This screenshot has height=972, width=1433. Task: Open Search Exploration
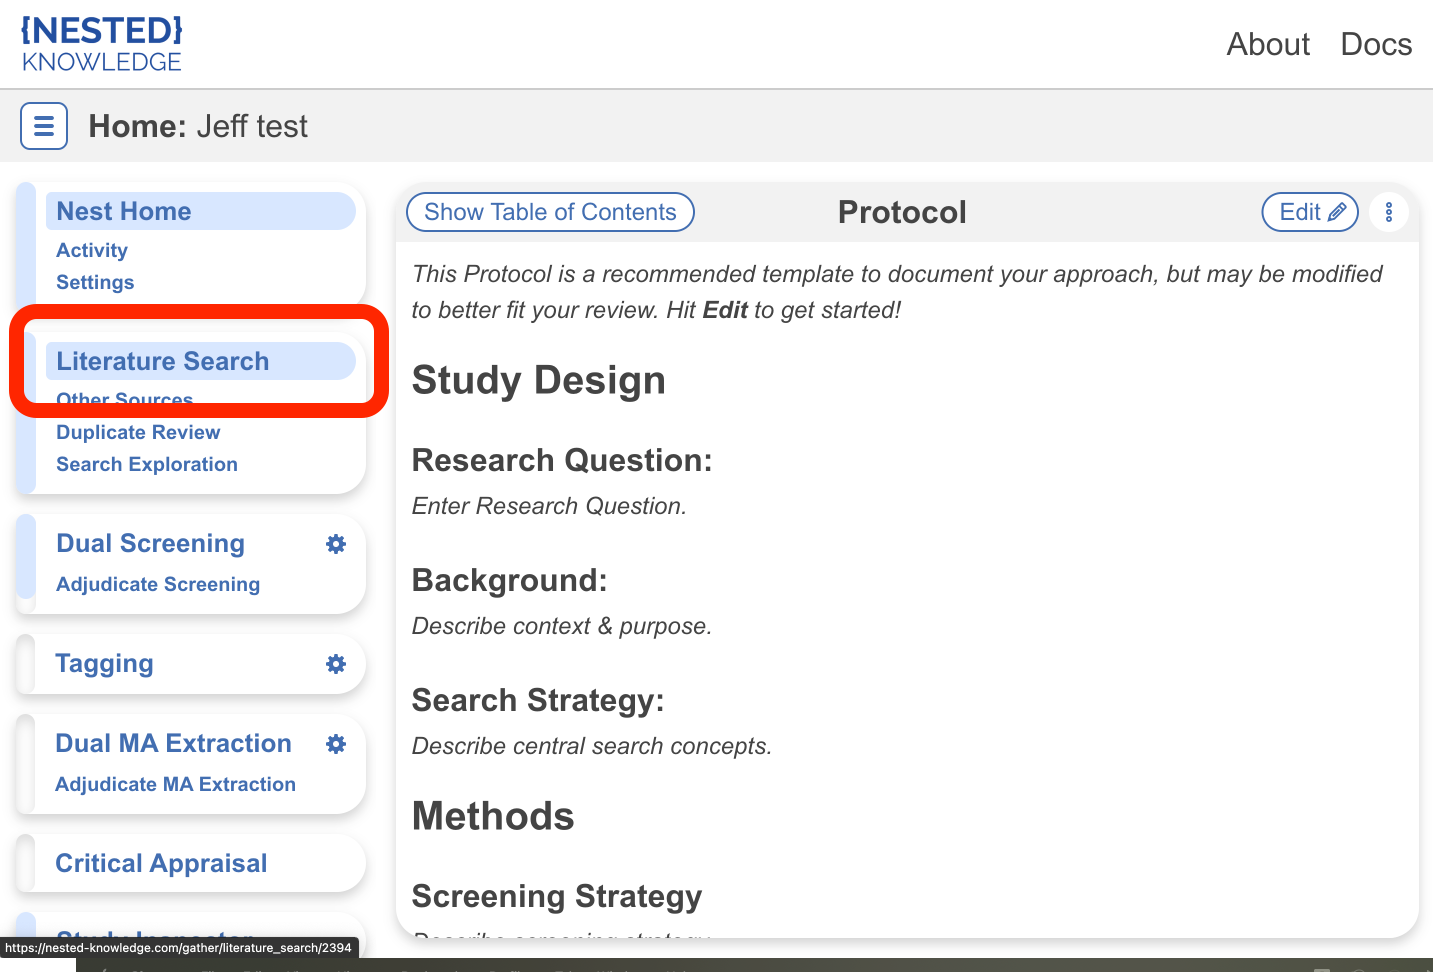point(147,465)
